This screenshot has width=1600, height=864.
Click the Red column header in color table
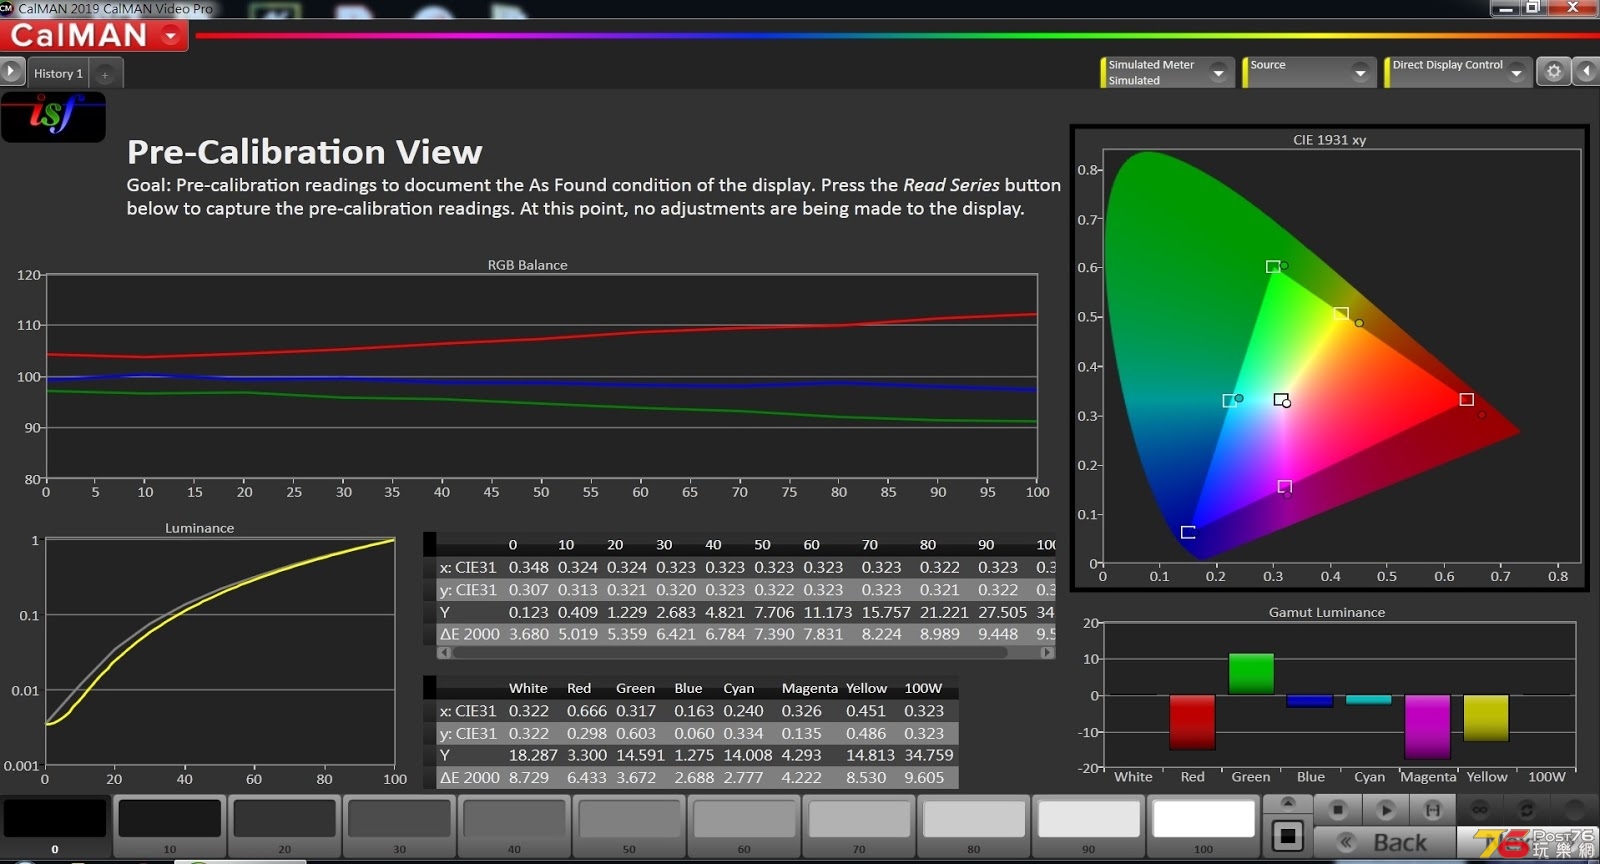tap(579, 688)
